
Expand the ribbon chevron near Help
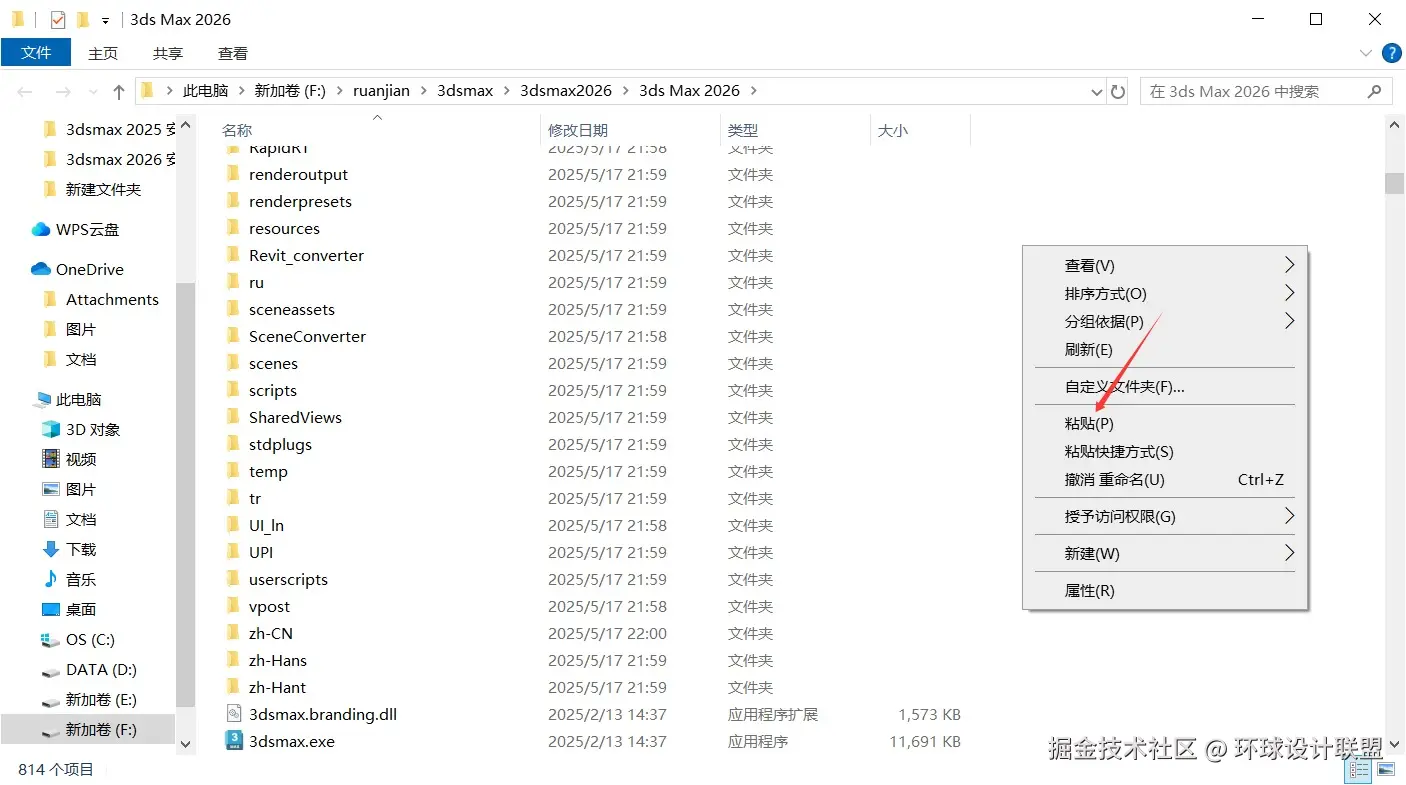pos(1366,53)
